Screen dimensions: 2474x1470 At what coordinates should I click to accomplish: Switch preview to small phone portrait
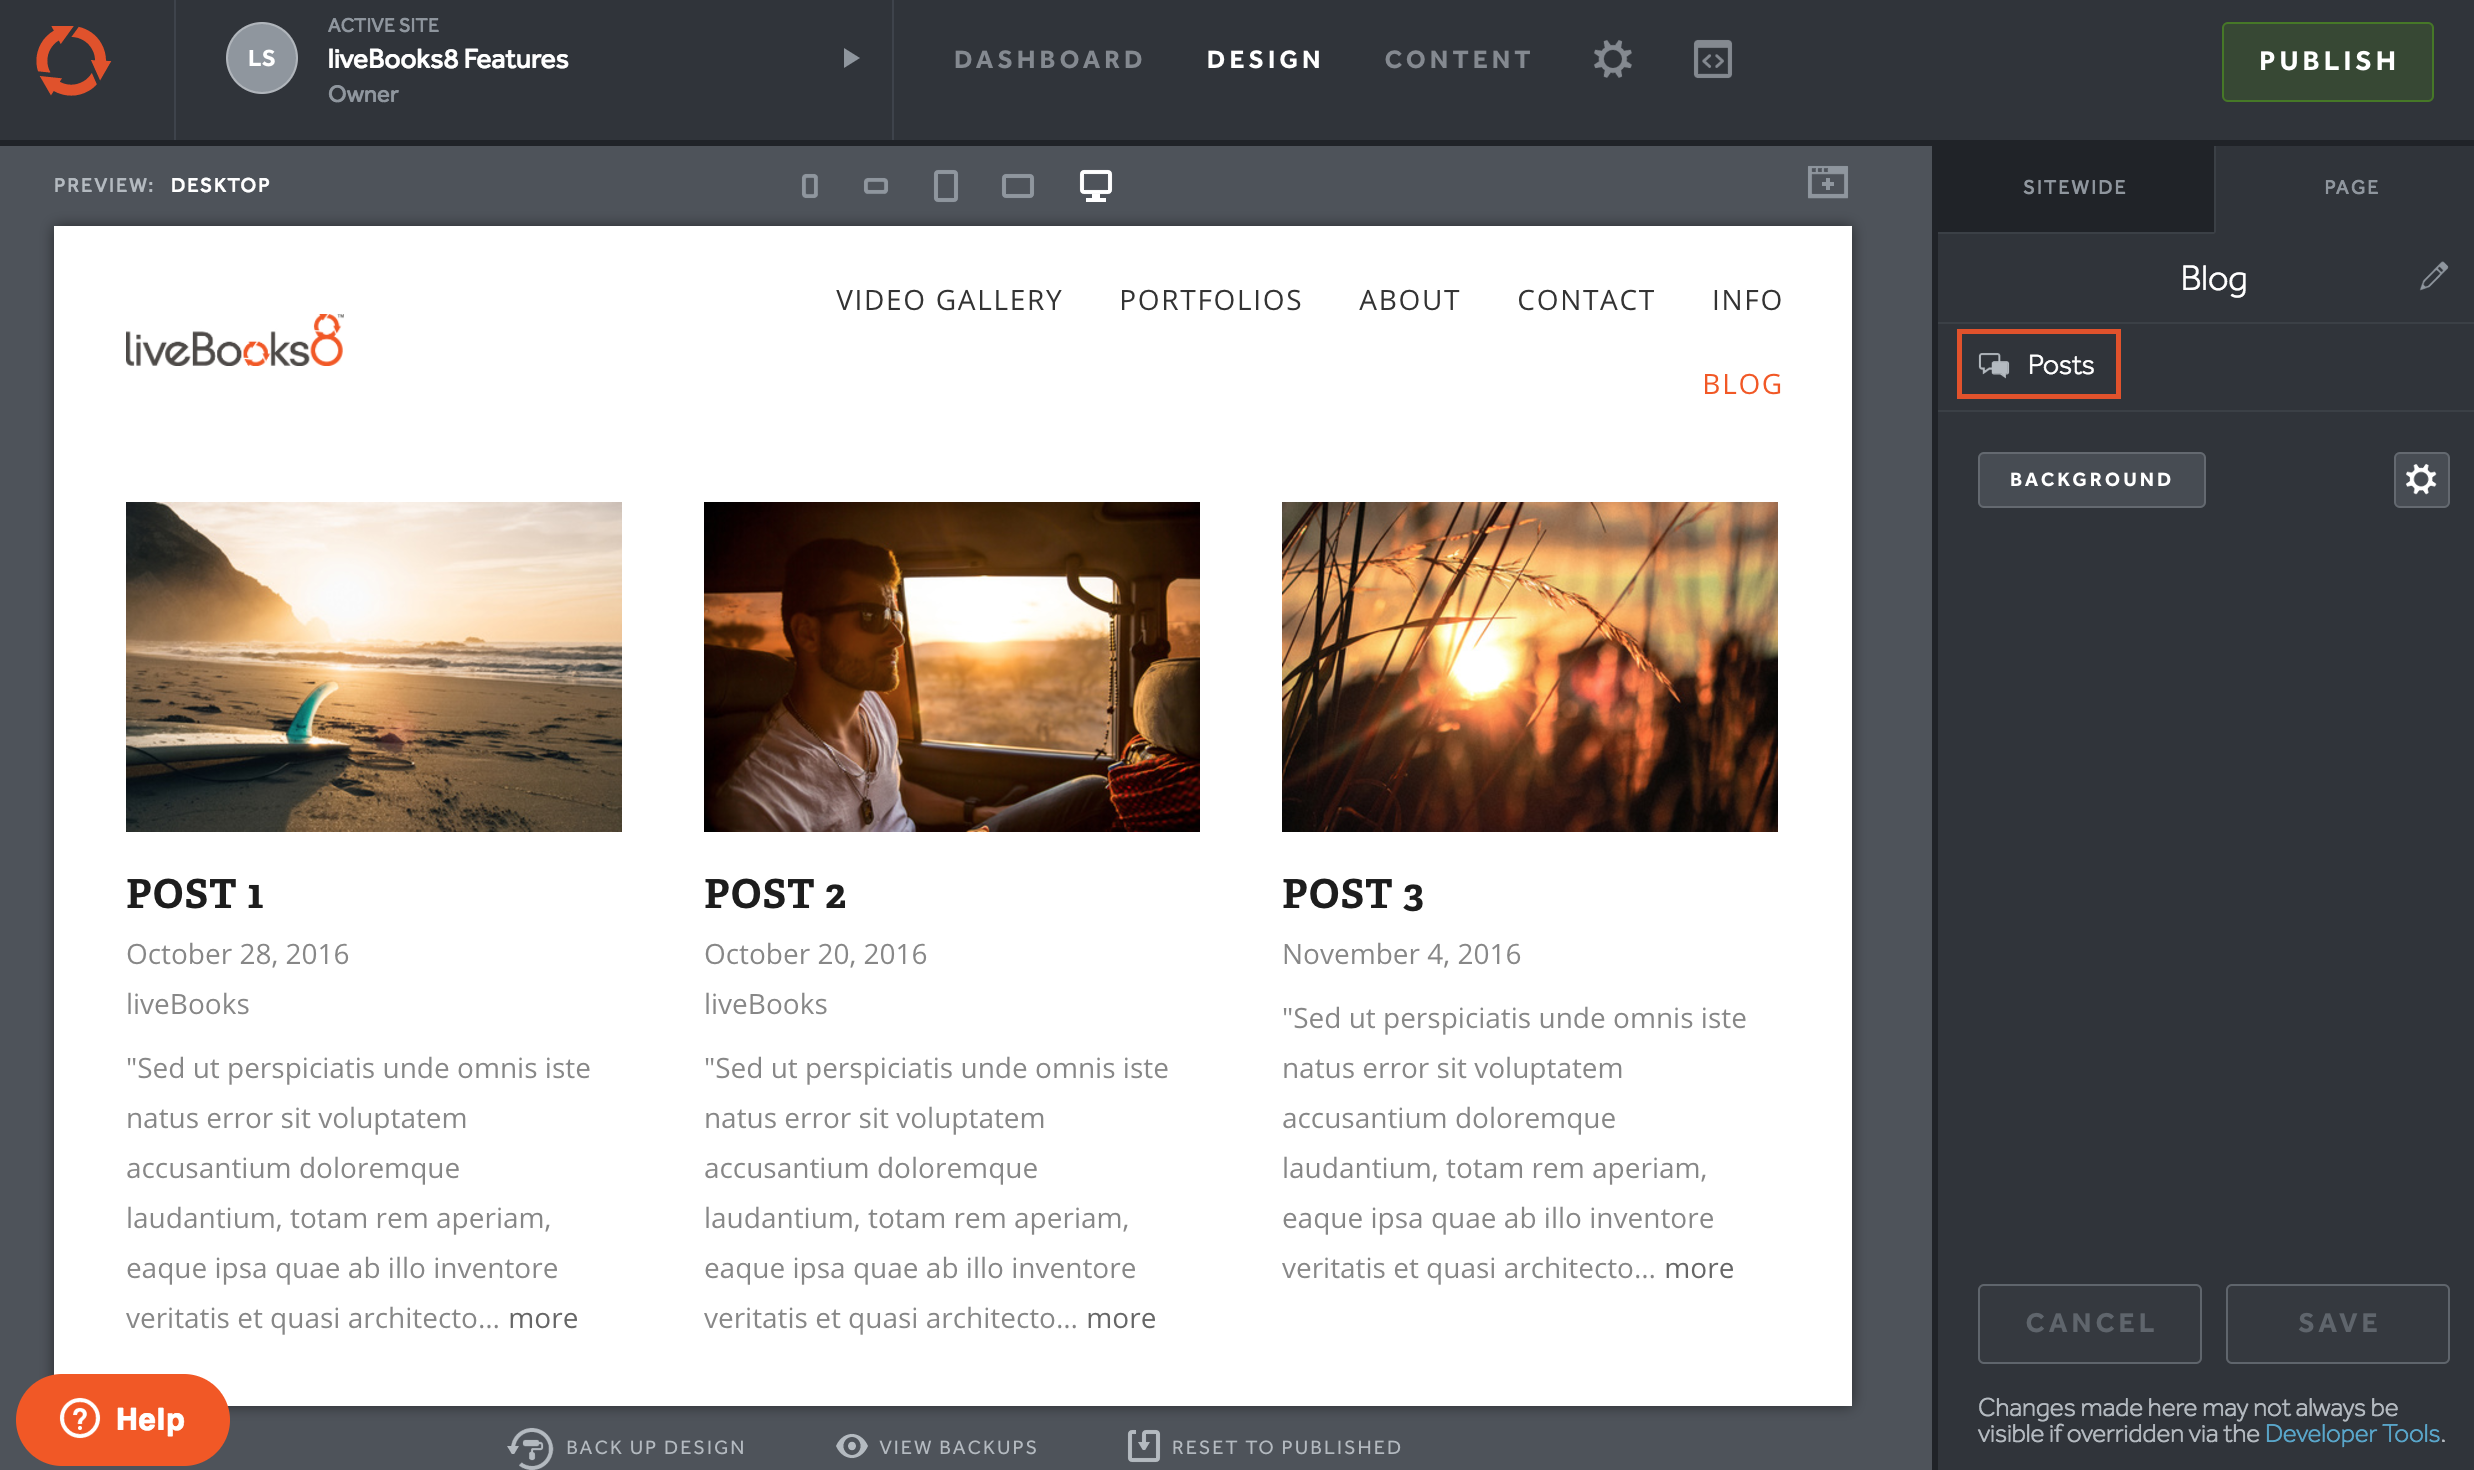click(x=810, y=186)
